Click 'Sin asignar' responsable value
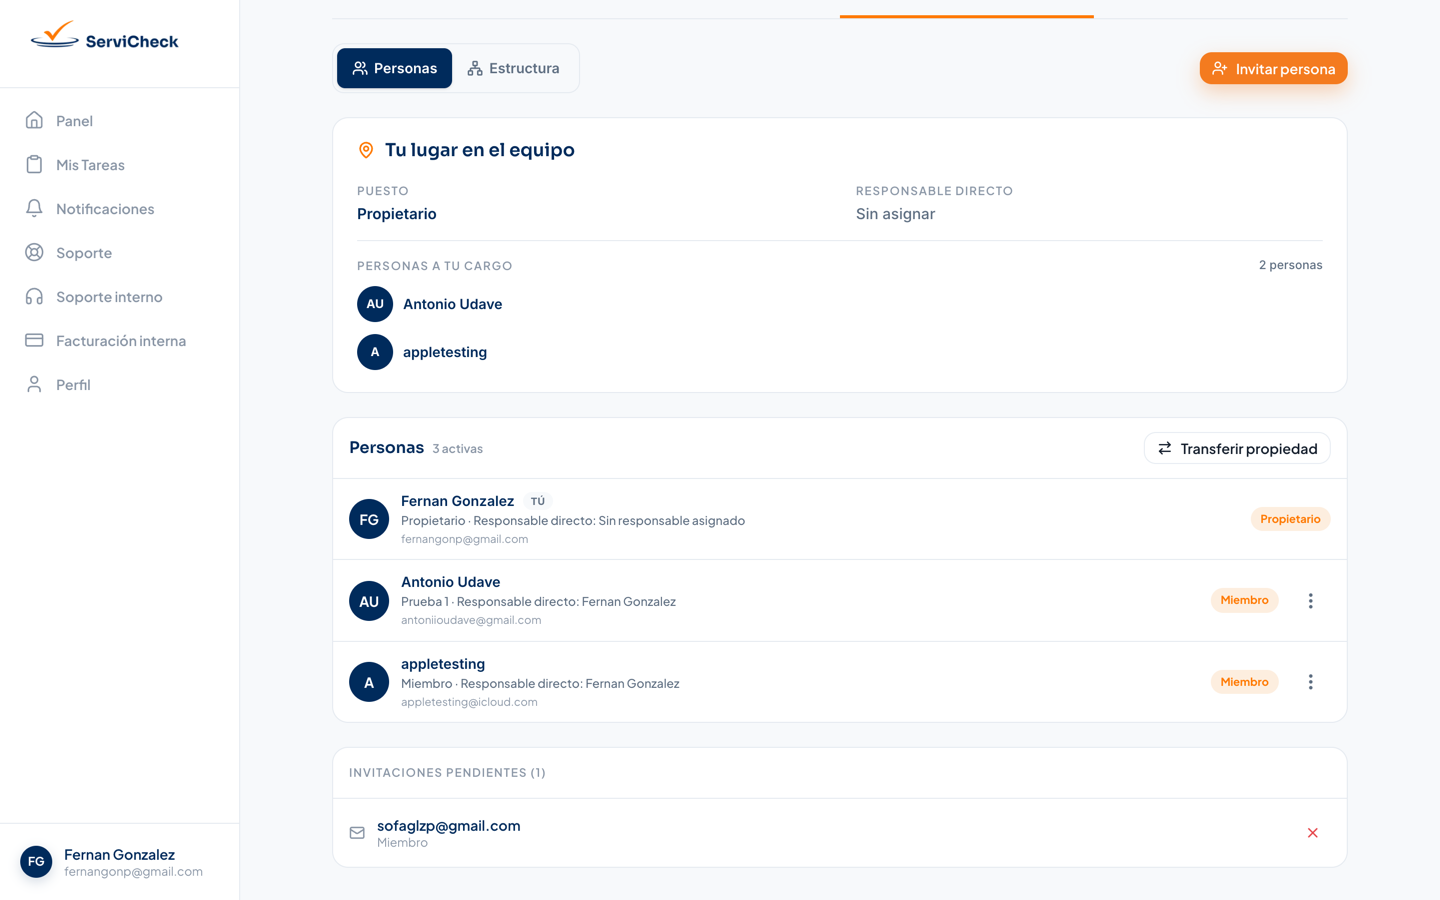The height and width of the screenshot is (900, 1440). click(895, 214)
